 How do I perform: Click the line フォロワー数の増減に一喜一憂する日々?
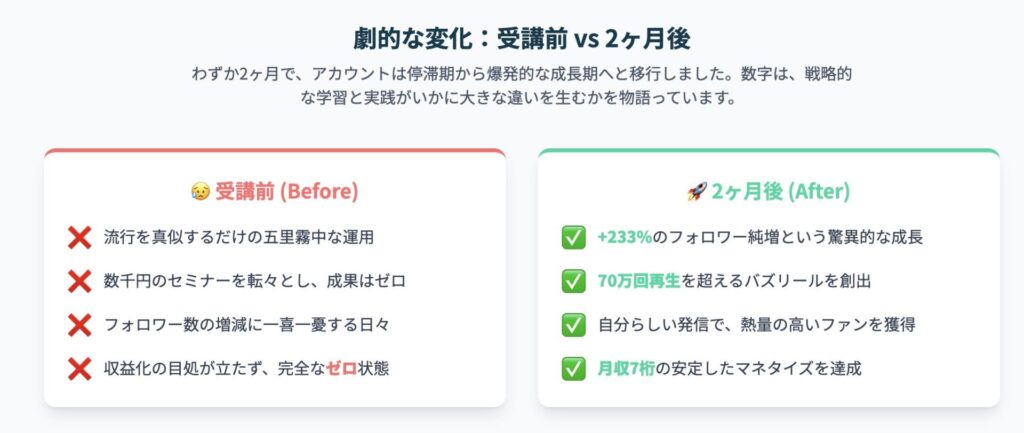point(246,325)
